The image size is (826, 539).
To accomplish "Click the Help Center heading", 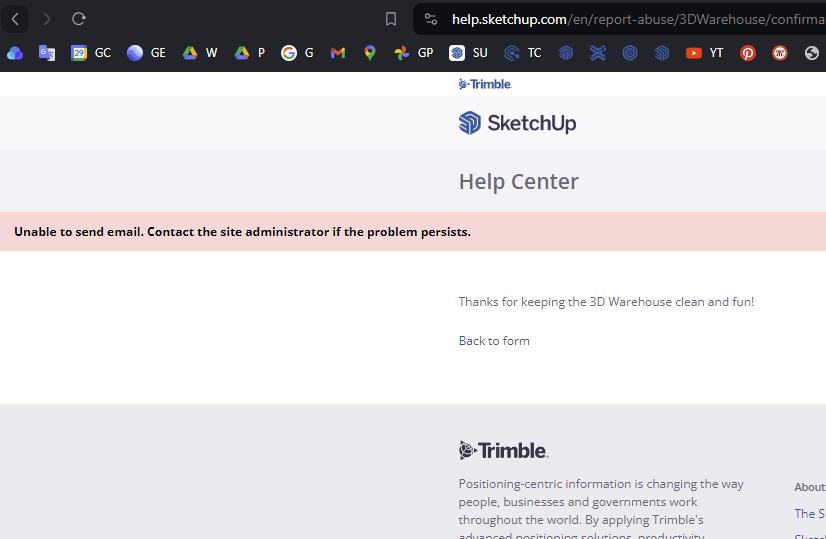I will tap(518, 182).
